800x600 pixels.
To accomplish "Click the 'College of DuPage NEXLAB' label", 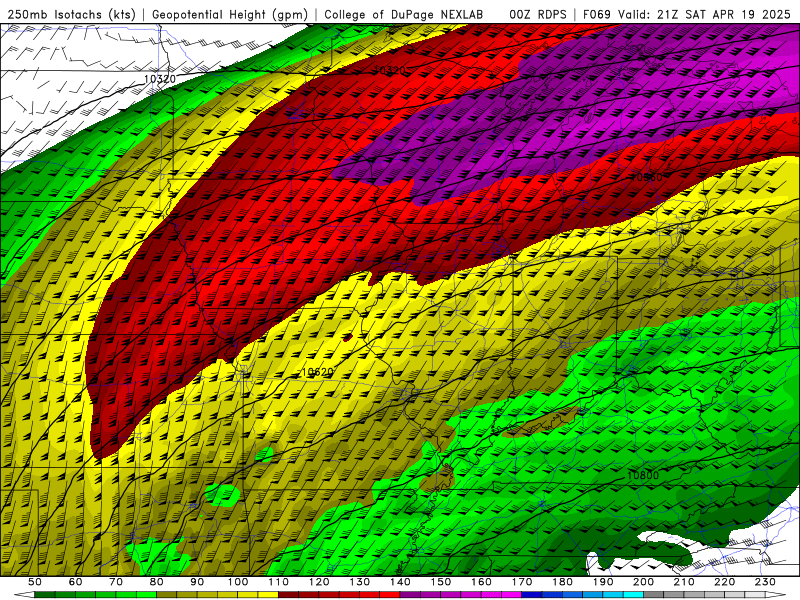I will tap(404, 14).
